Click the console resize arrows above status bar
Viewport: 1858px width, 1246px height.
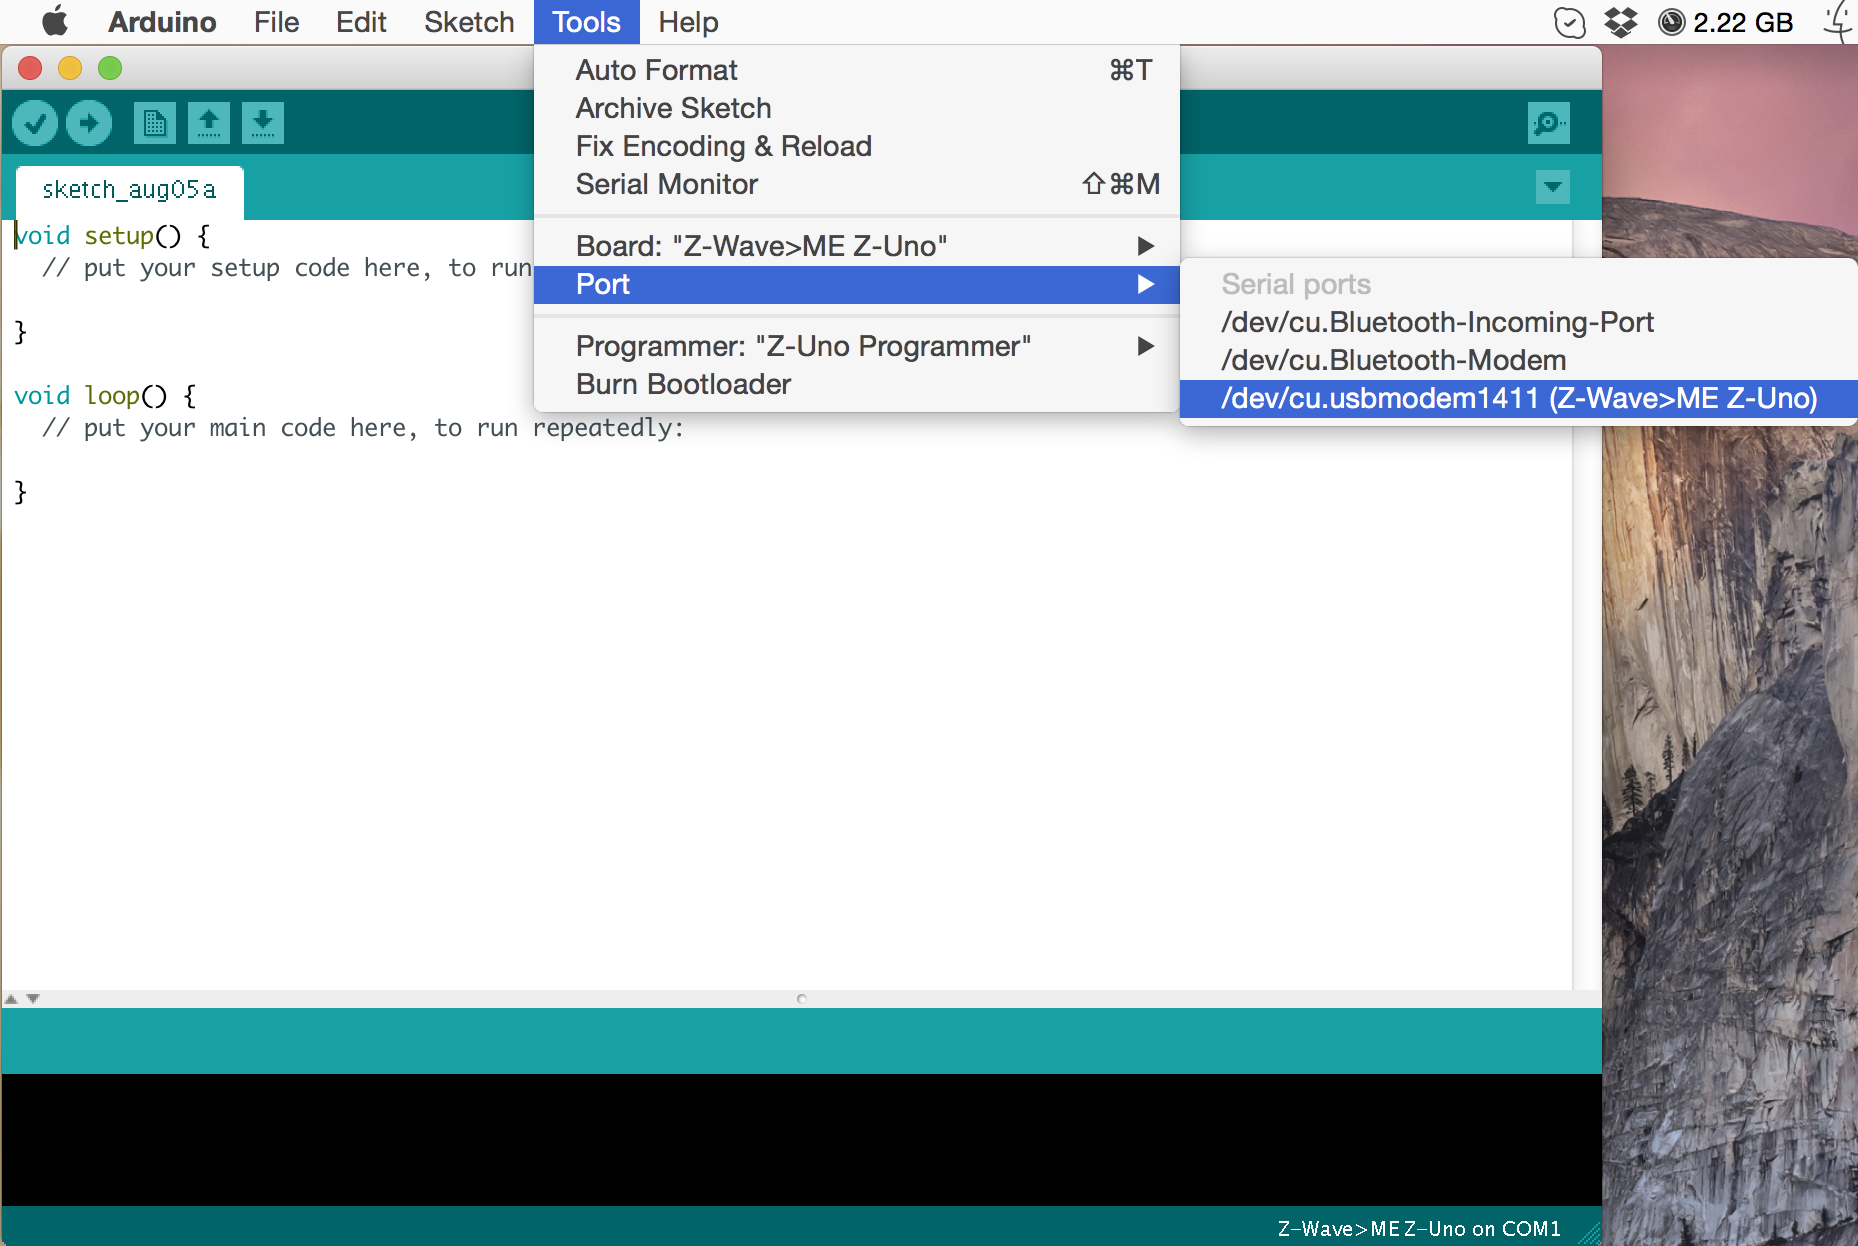click(x=22, y=998)
